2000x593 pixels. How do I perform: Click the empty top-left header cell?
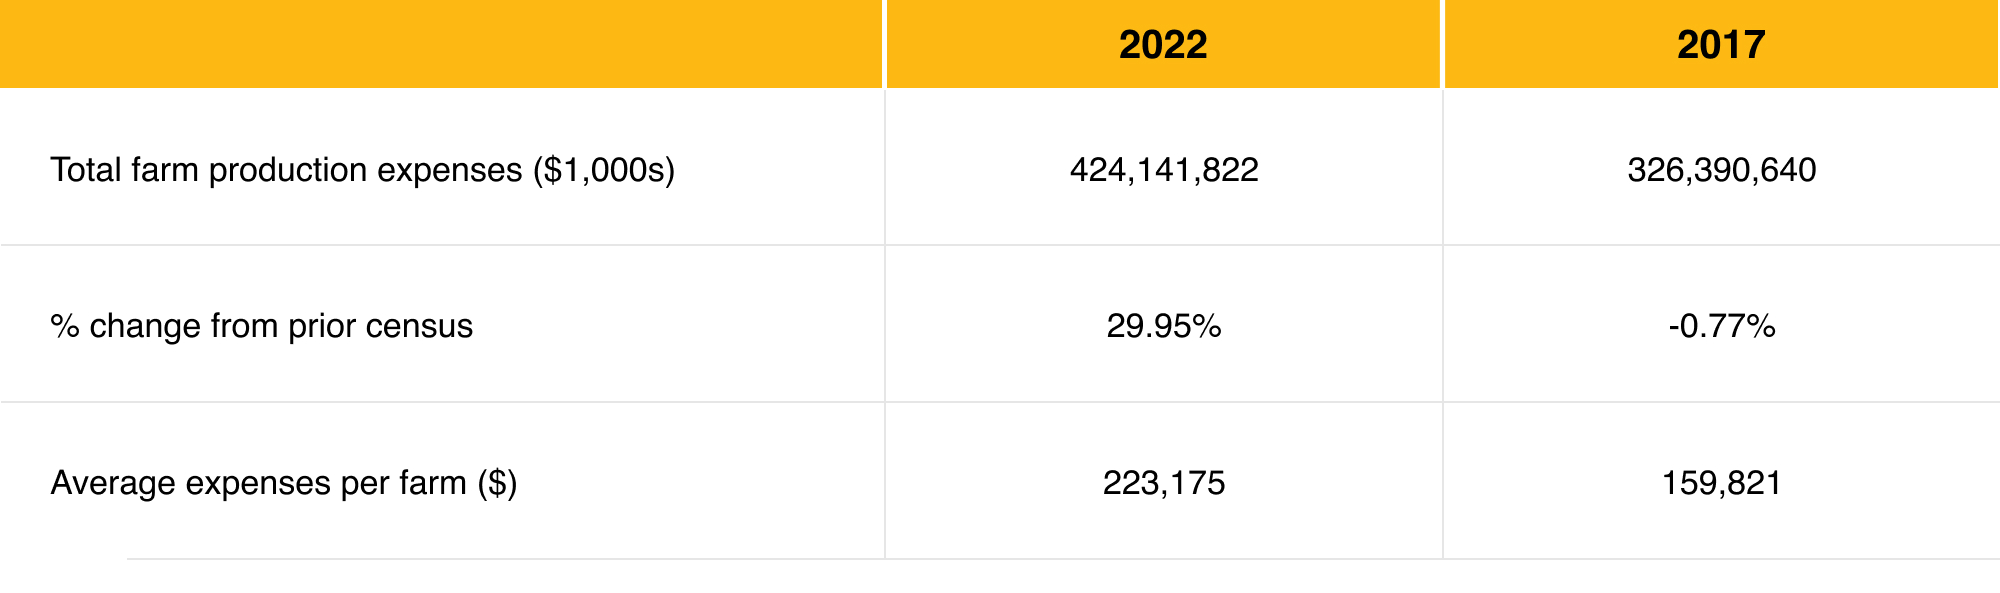(x=440, y=45)
